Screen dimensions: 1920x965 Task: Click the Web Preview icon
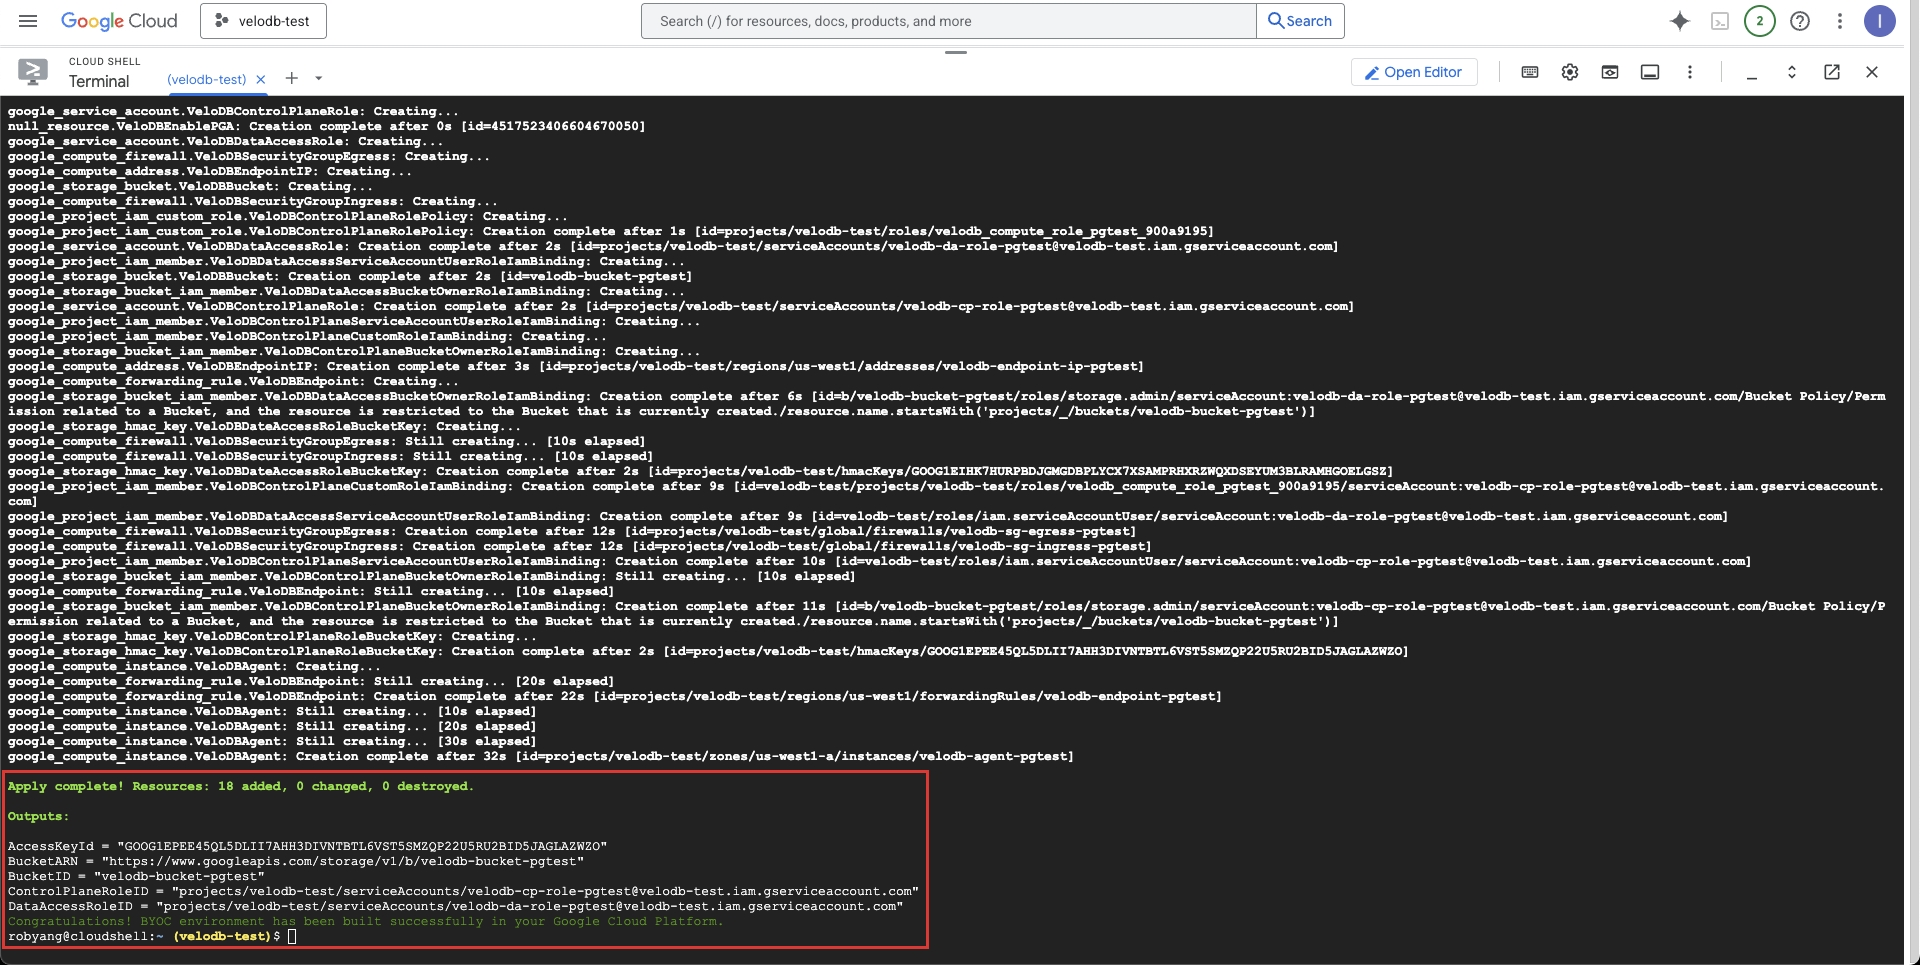point(1610,72)
